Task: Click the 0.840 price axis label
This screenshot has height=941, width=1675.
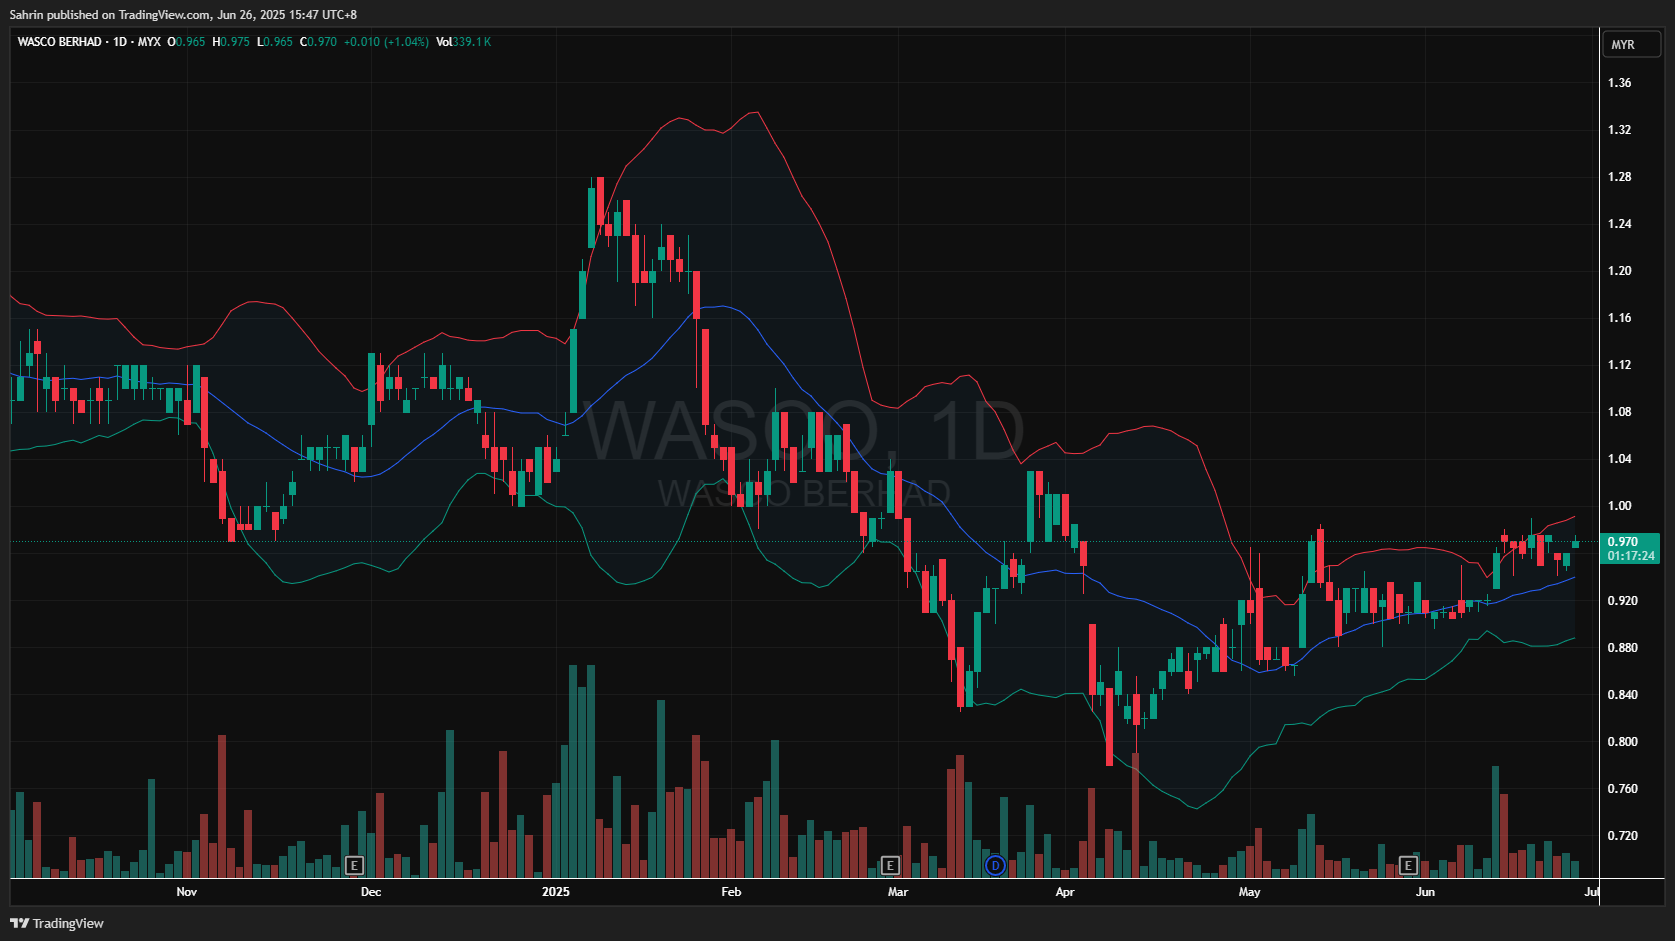Action: [x=1622, y=695]
